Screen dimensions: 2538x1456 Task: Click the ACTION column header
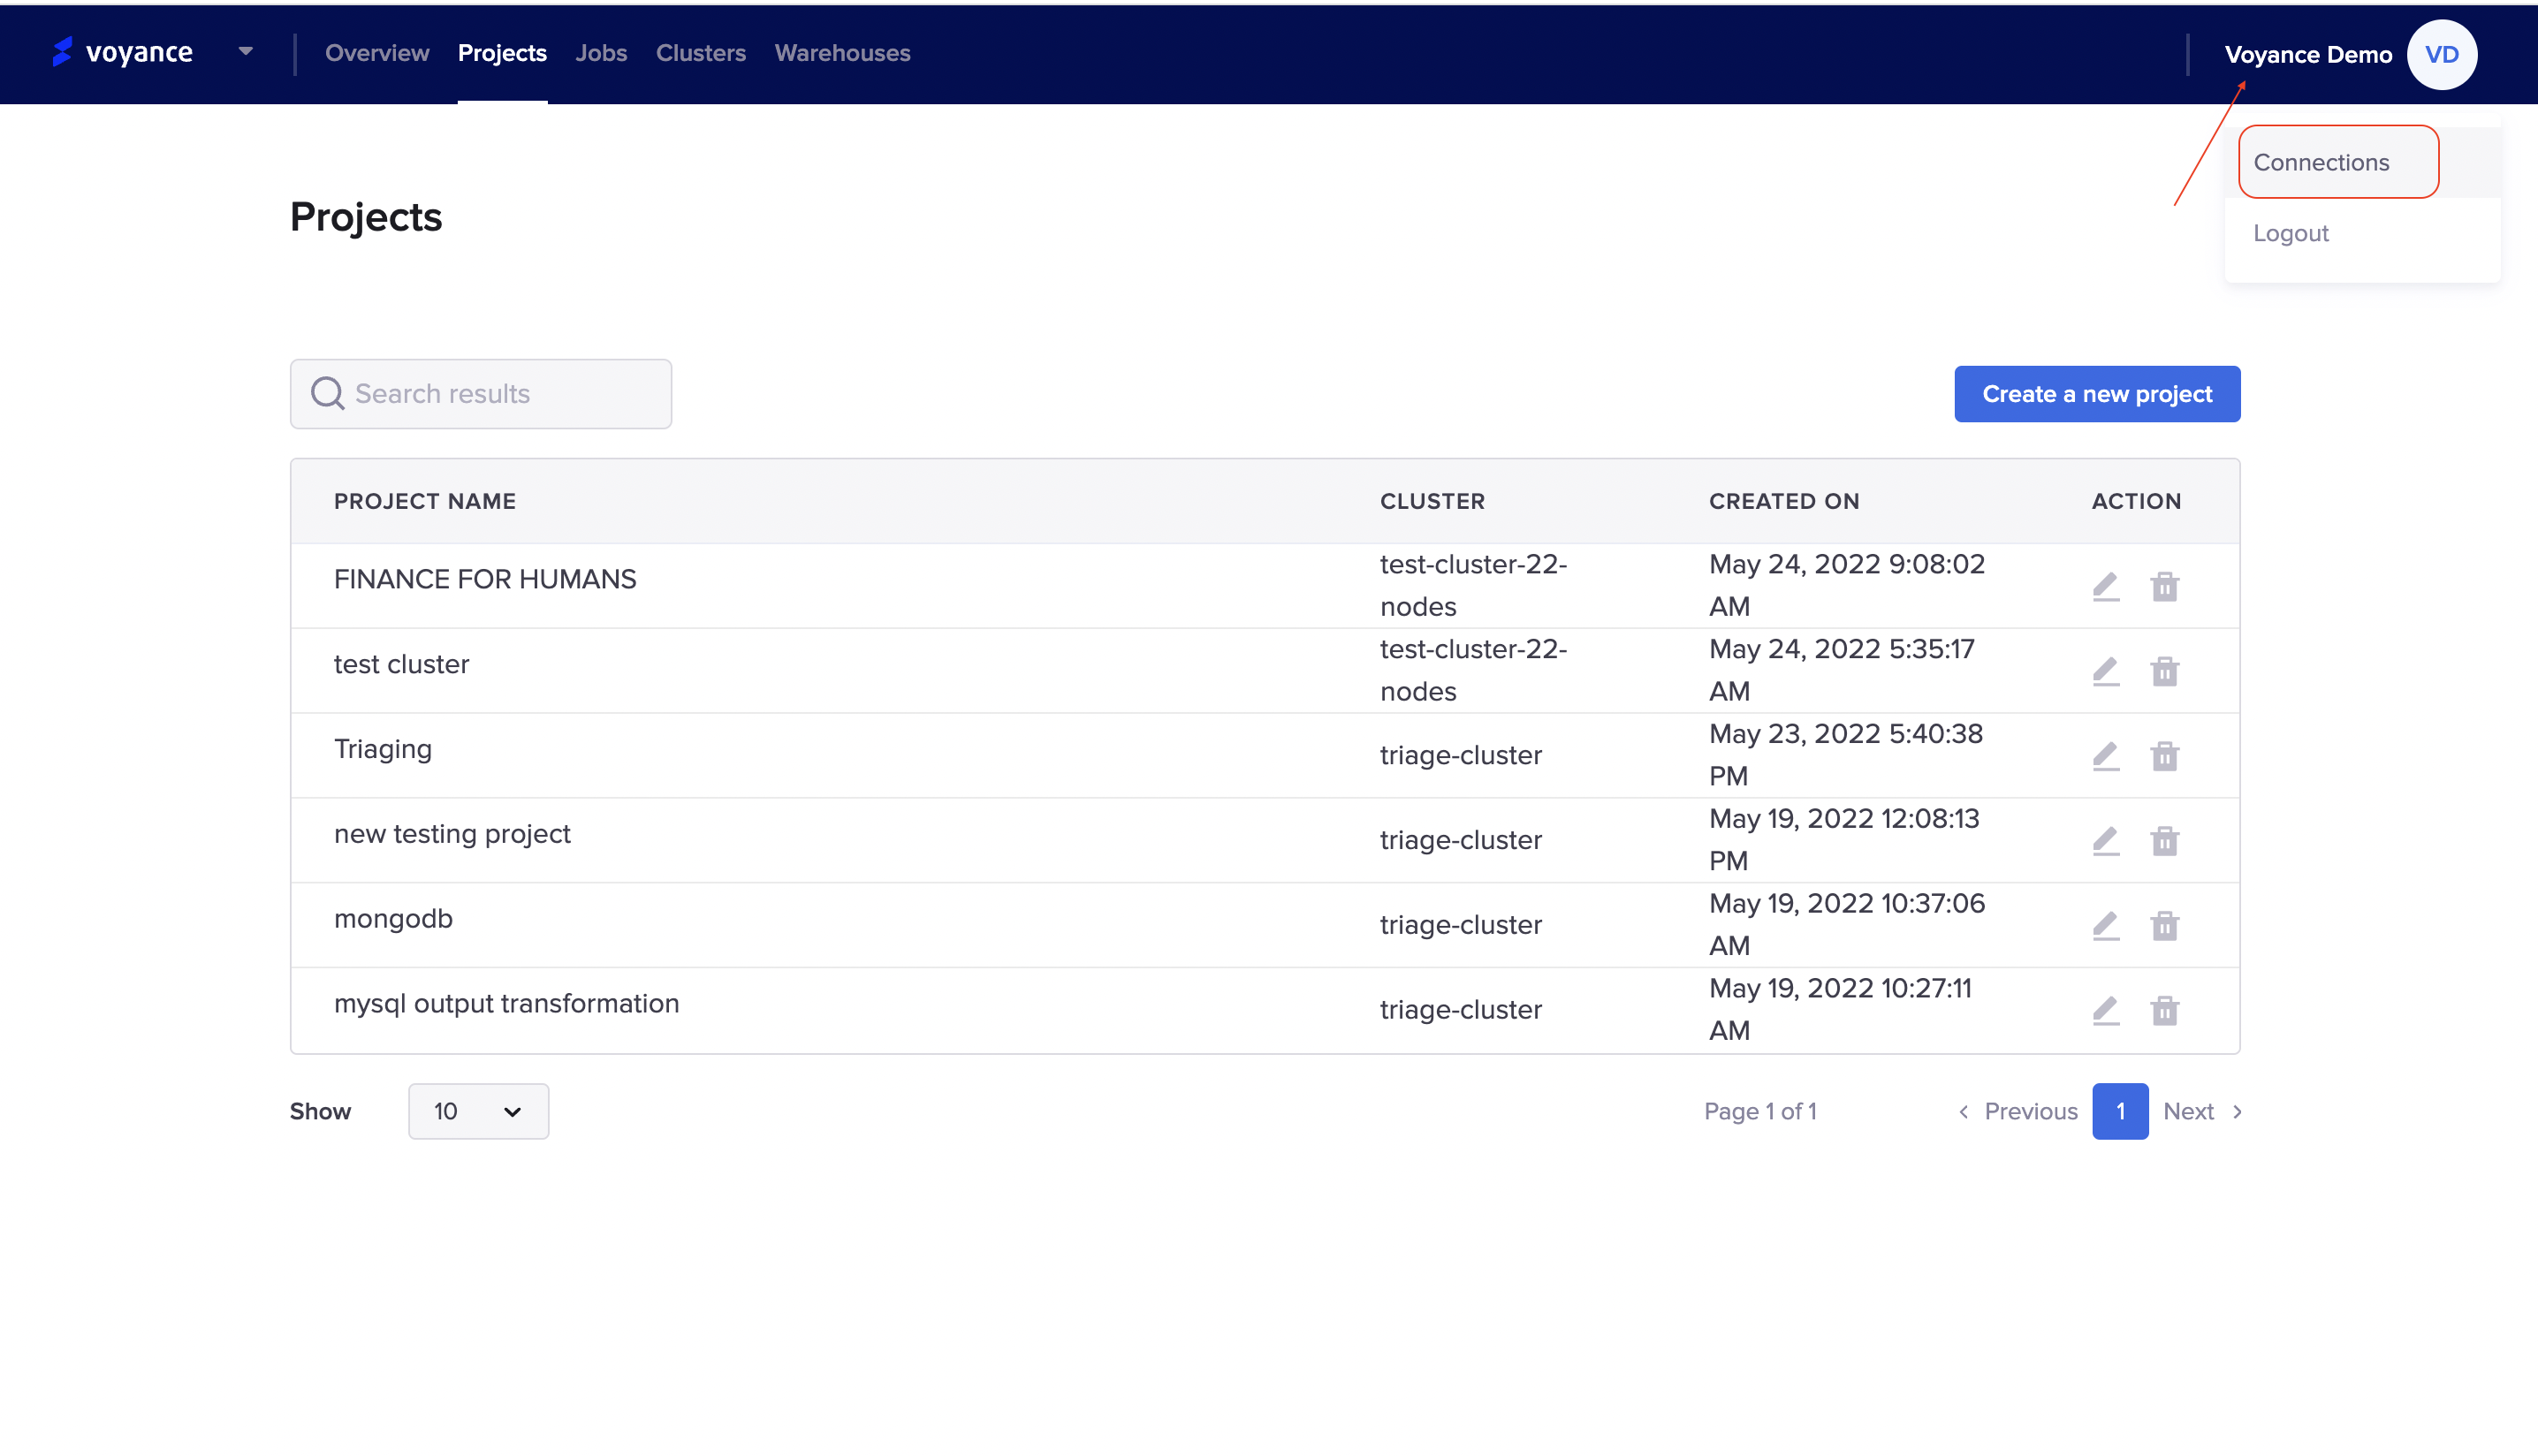coord(2136,502)
